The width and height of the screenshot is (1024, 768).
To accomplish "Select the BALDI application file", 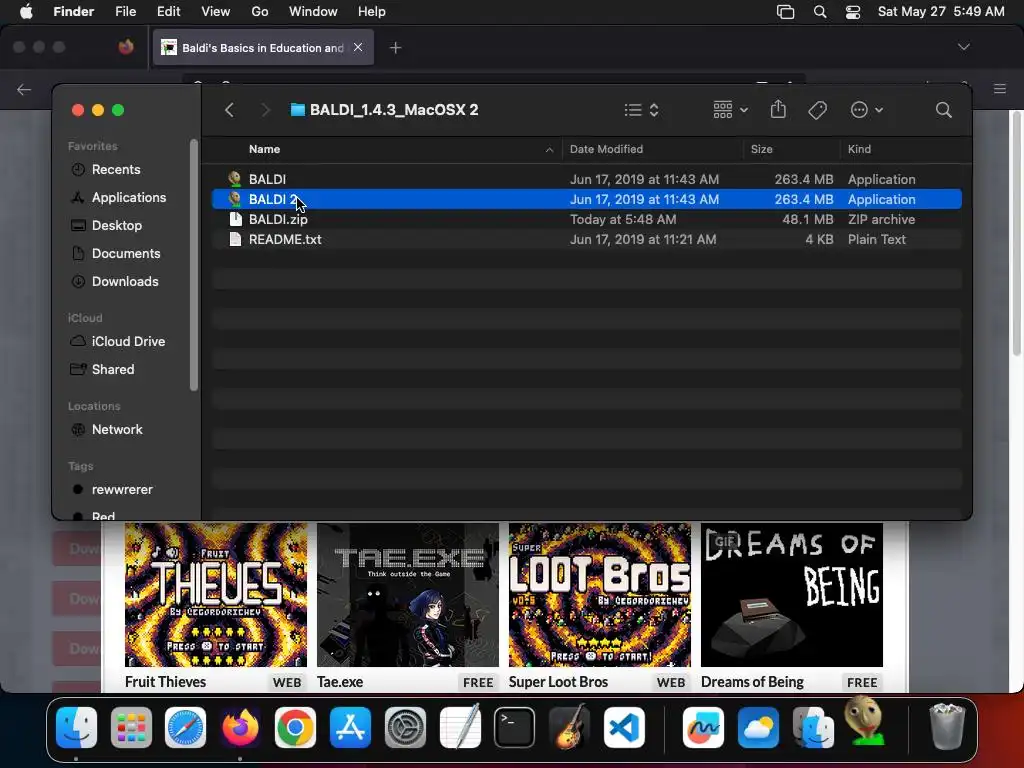I will [x=586, y=179].
